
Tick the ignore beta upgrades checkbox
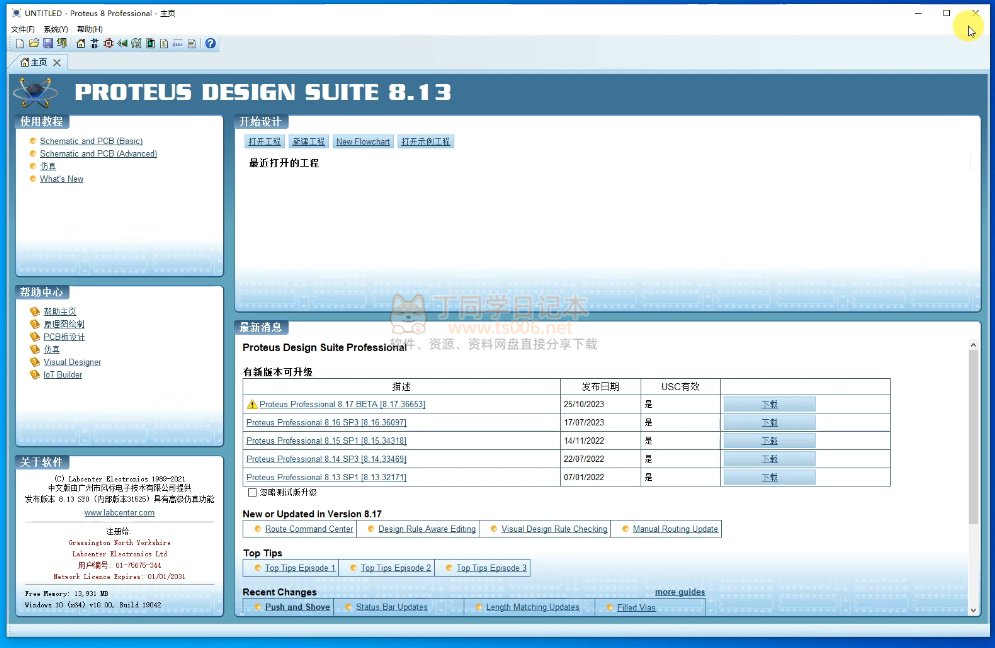[x=252, y=492]
